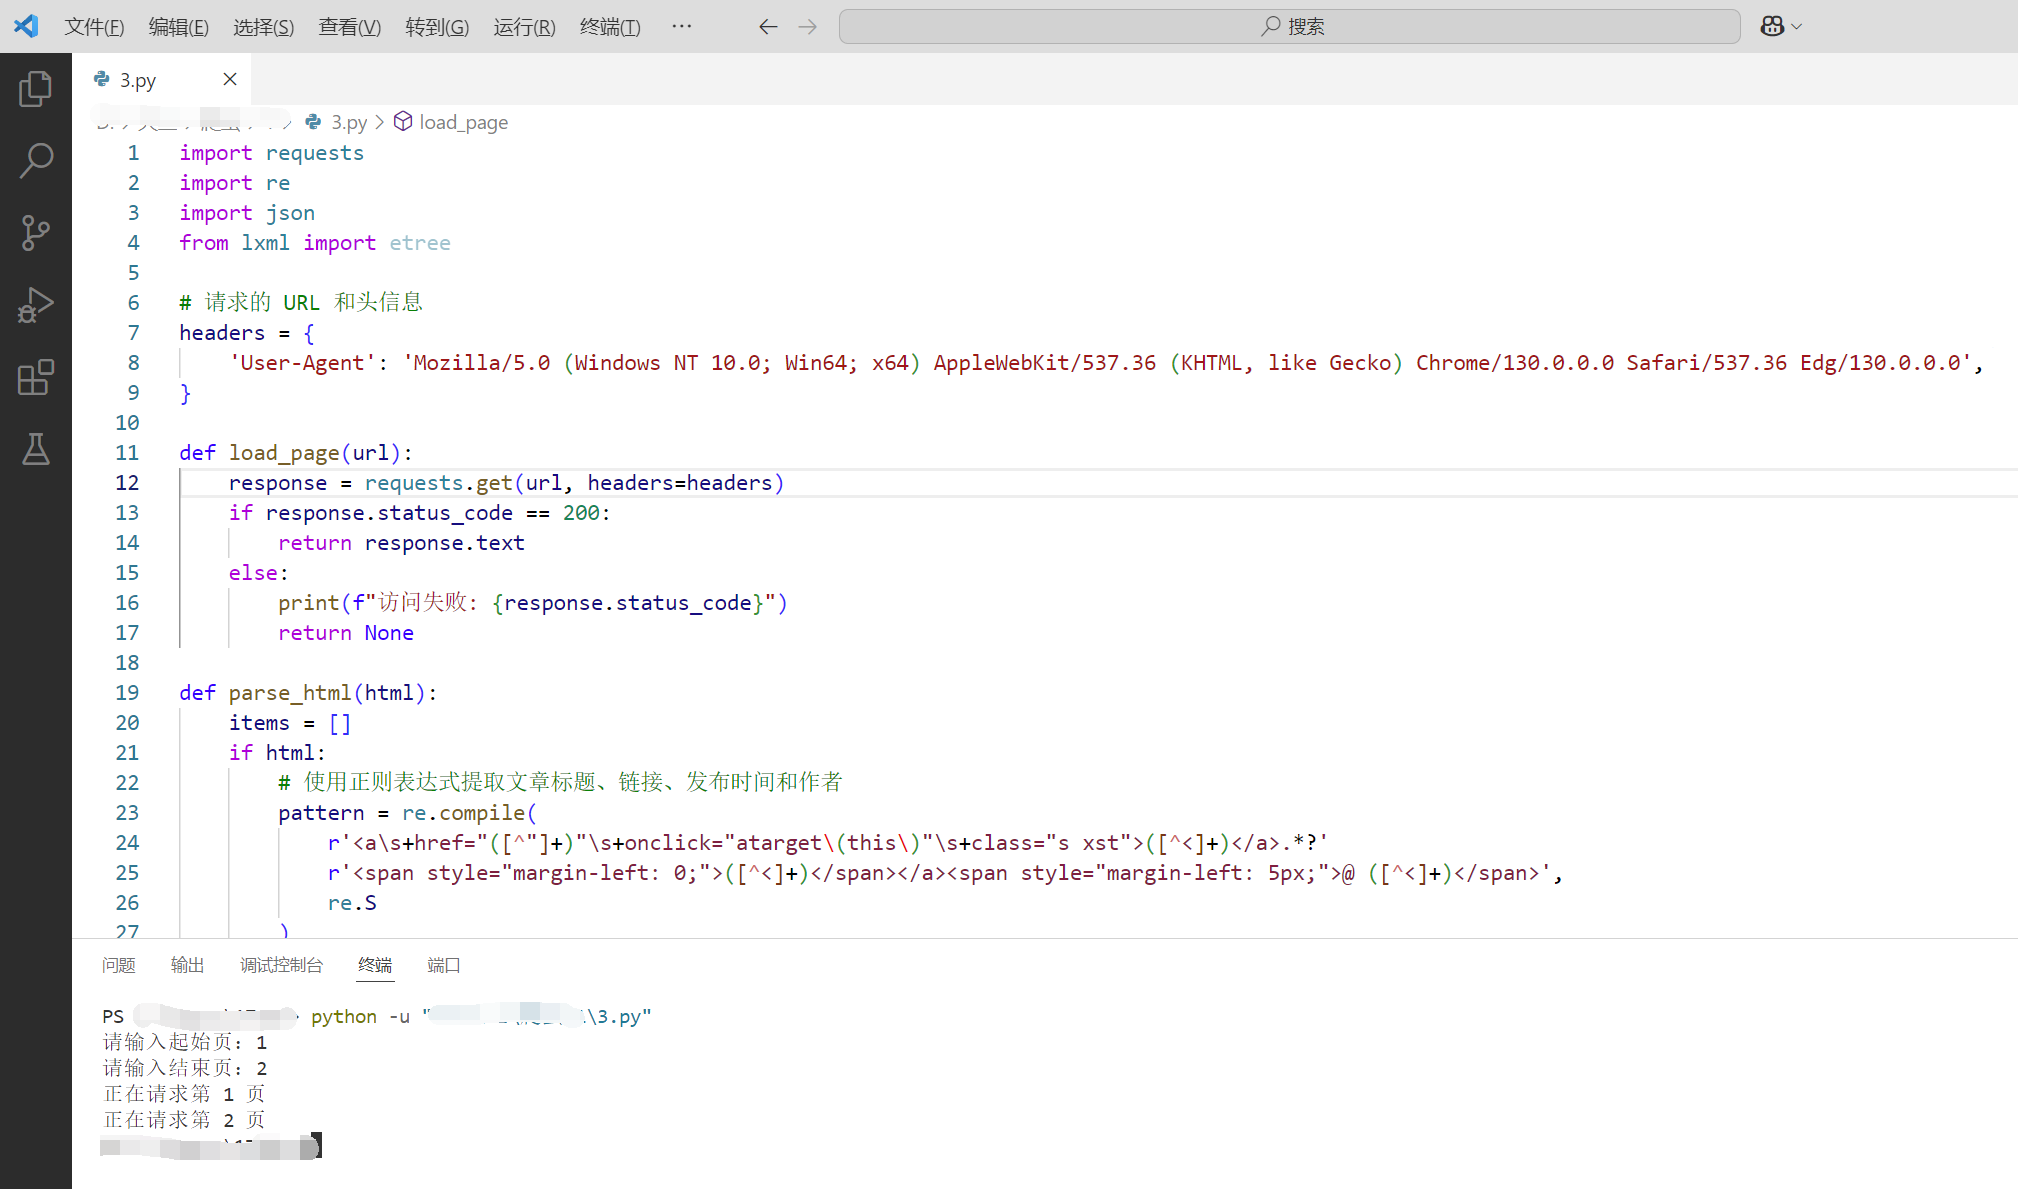Click the 3.py breadcrumb item
Image resolution: width=2018 pixels, height=1189 pixels.
348,122
